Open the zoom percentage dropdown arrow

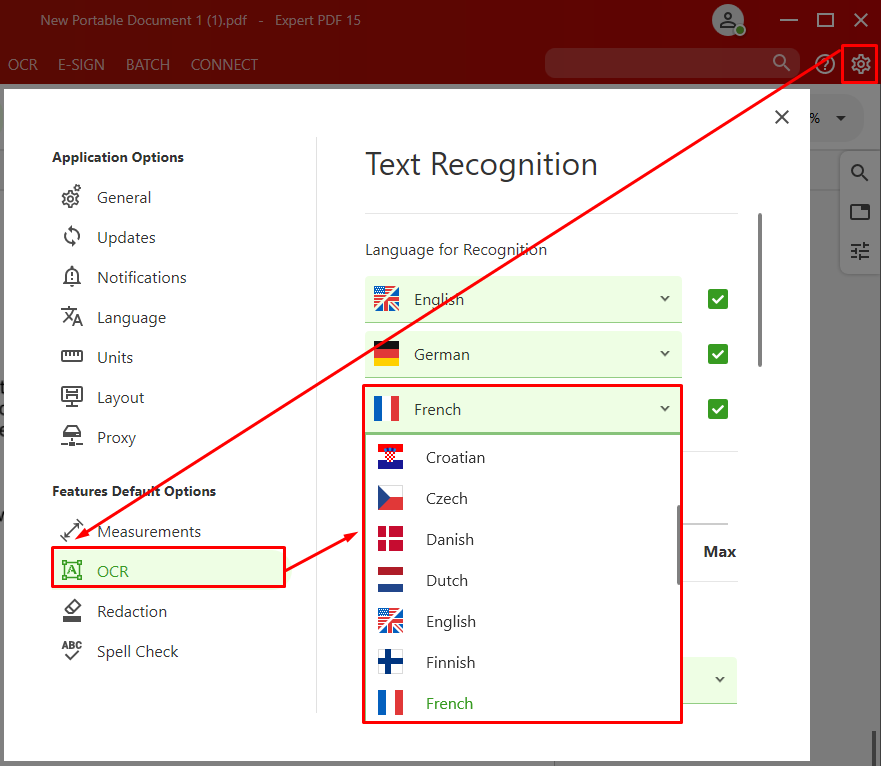(841, 118)
